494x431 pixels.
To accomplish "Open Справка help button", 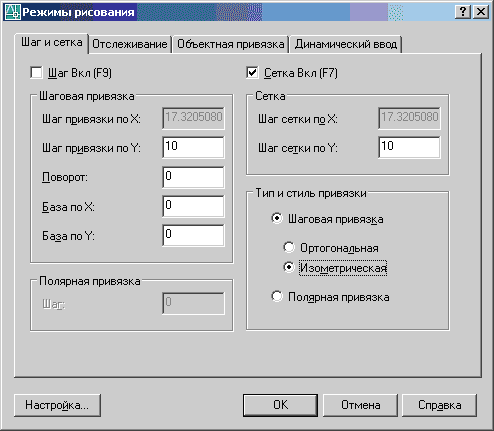I will (x=439, y=405).
